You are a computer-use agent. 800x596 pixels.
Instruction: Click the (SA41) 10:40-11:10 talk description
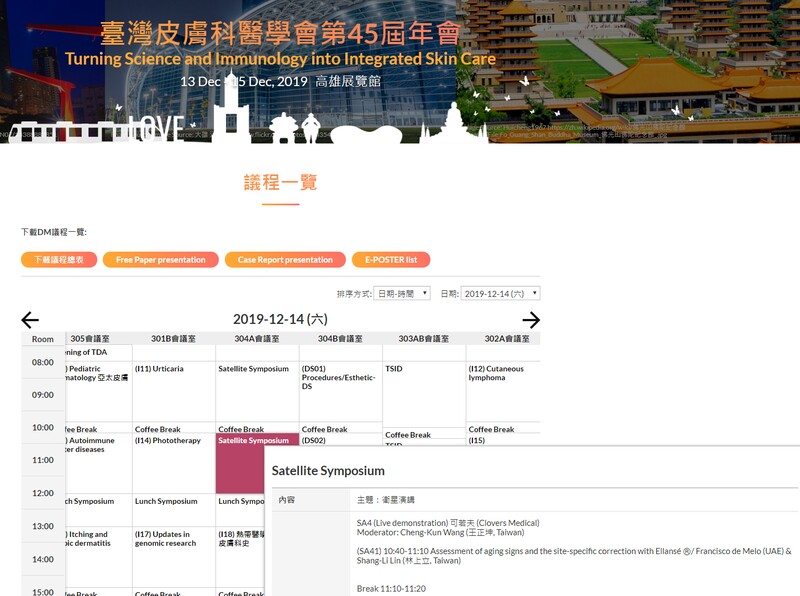point(574,556)
